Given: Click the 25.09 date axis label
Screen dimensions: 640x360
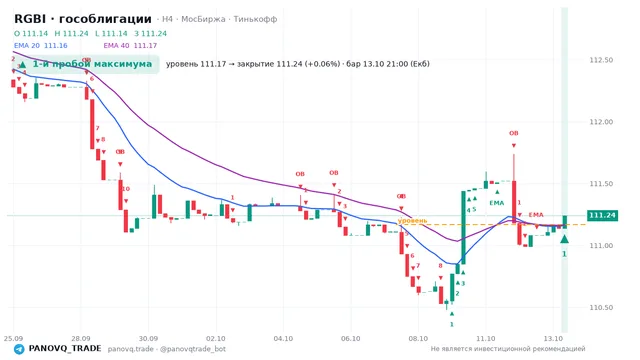Looking at the screenshot, I should (13, 339).
